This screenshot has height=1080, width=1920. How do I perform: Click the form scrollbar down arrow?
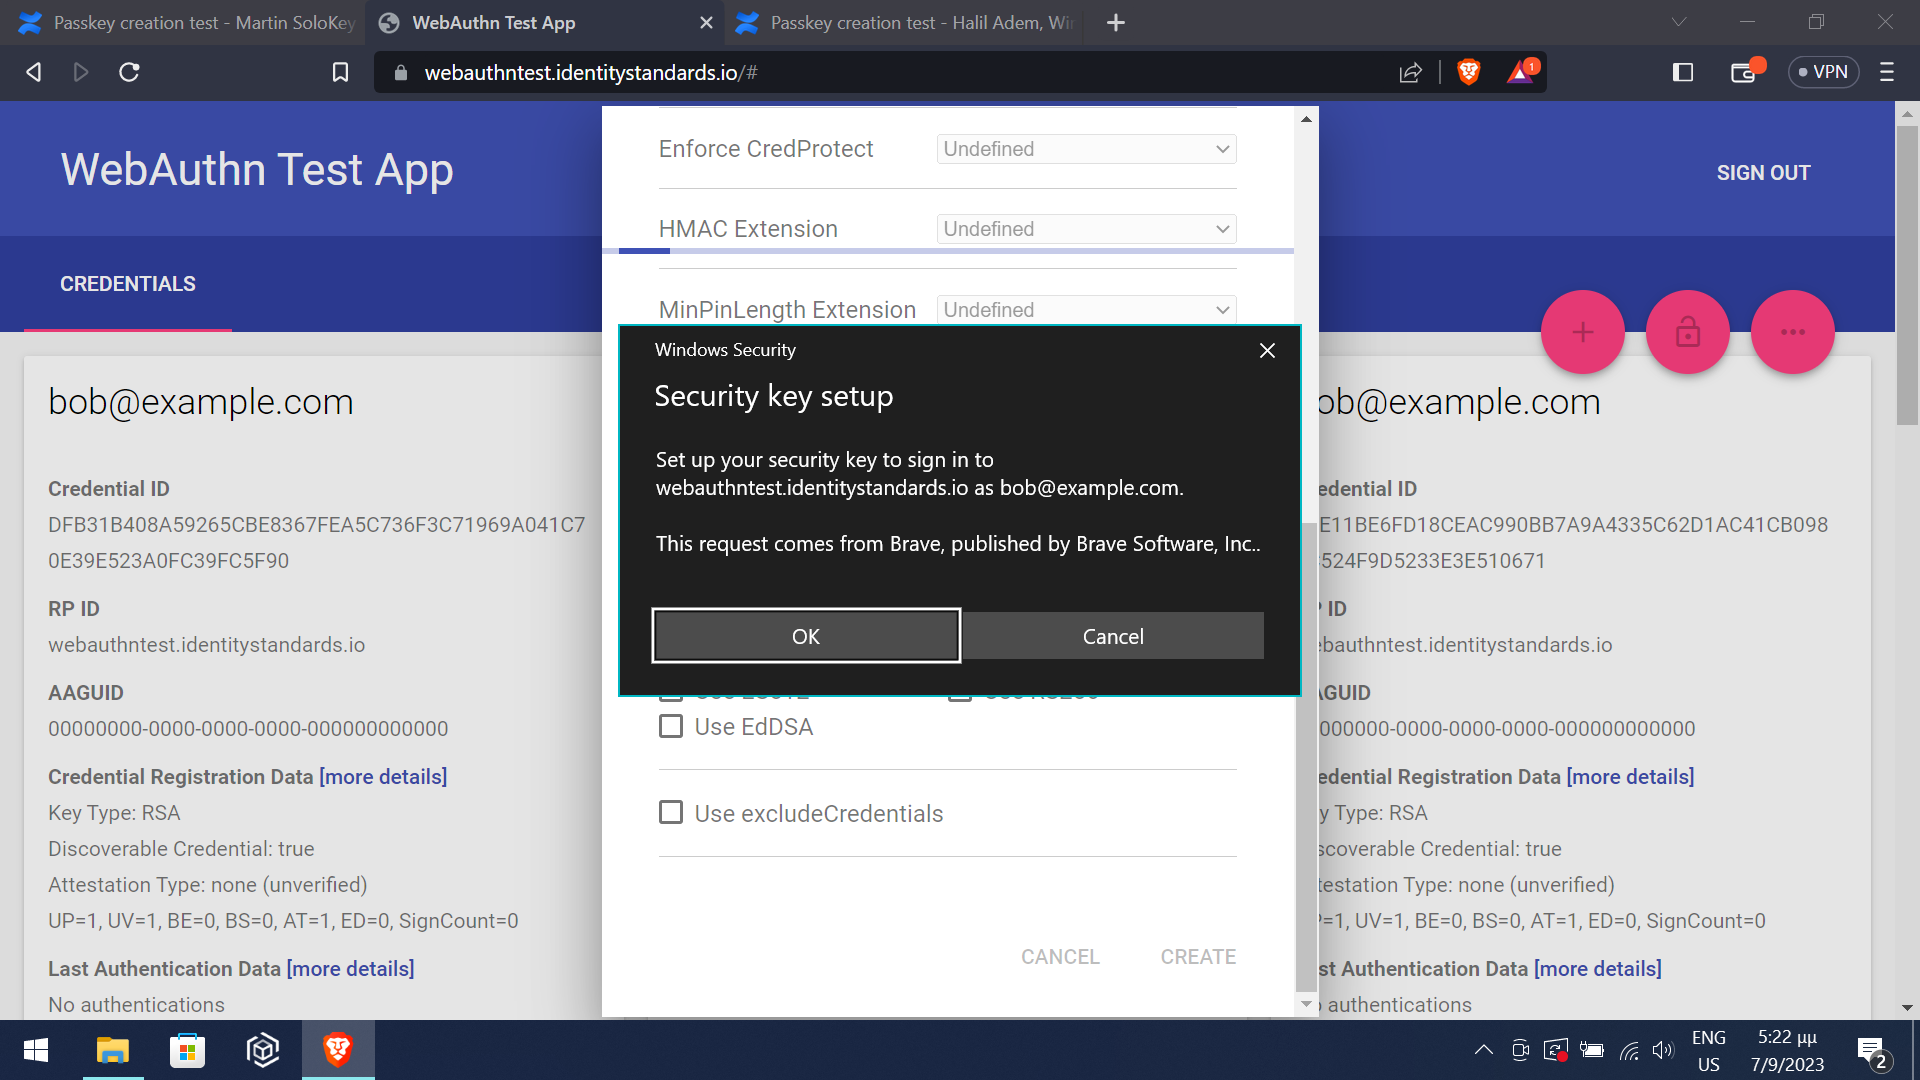(x=1306, y=1003)
